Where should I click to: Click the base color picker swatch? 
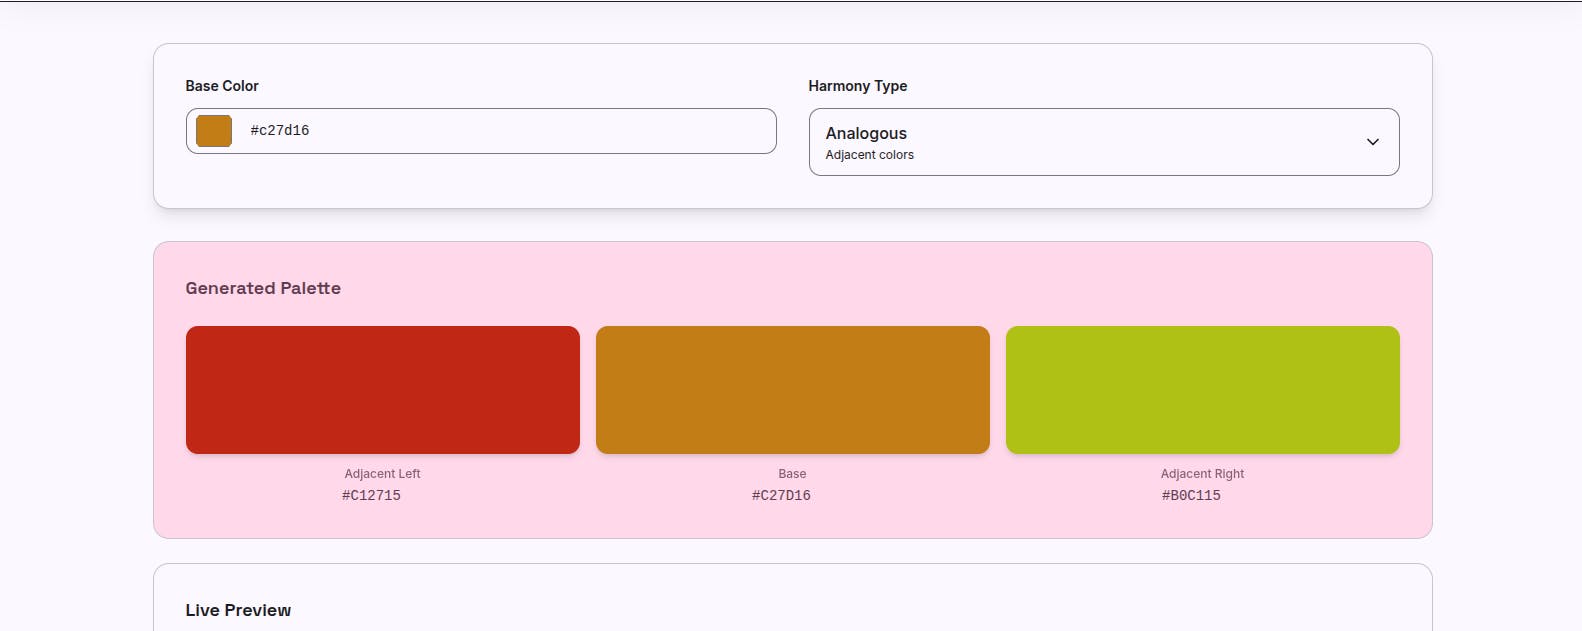(214, 131)
